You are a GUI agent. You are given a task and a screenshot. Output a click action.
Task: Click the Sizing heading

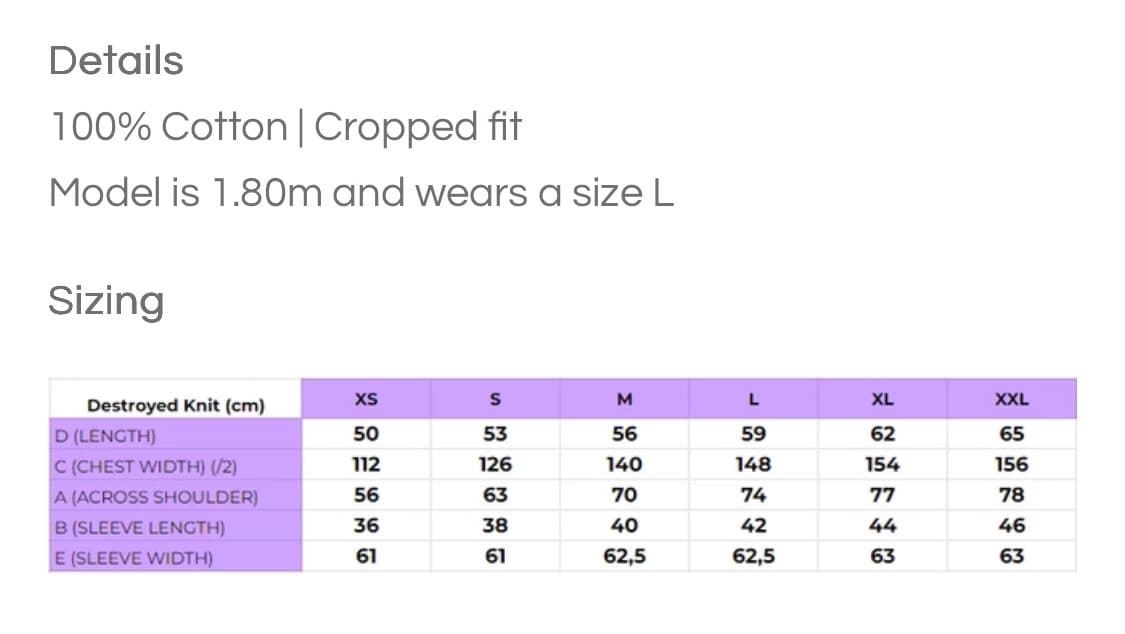pyautogui.click(x=106, y=300)
